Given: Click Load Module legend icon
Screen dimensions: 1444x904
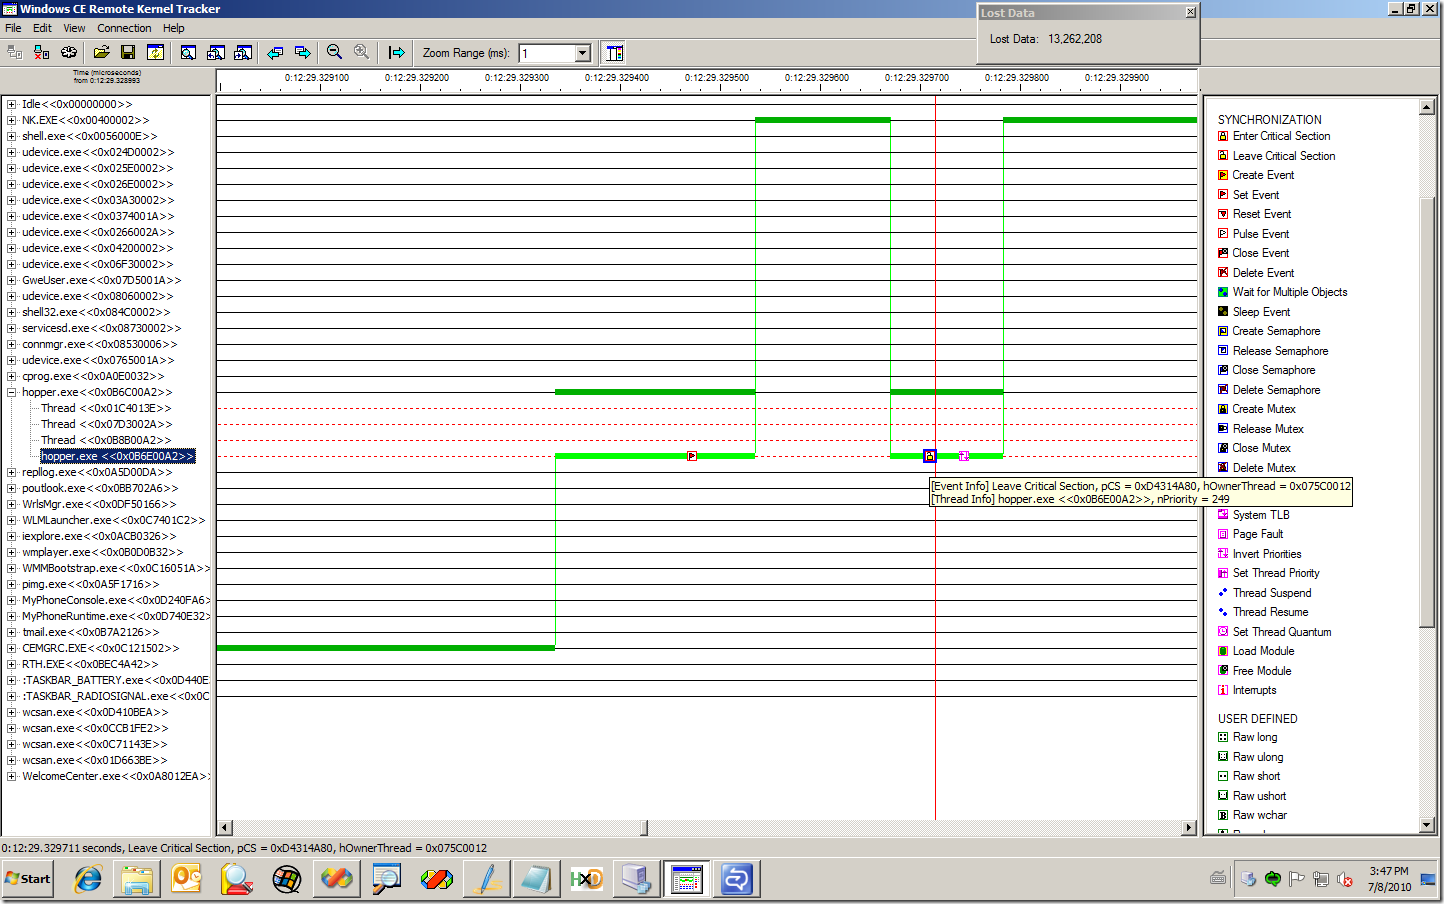Looking at the screenshot, I should point(1223,651).
